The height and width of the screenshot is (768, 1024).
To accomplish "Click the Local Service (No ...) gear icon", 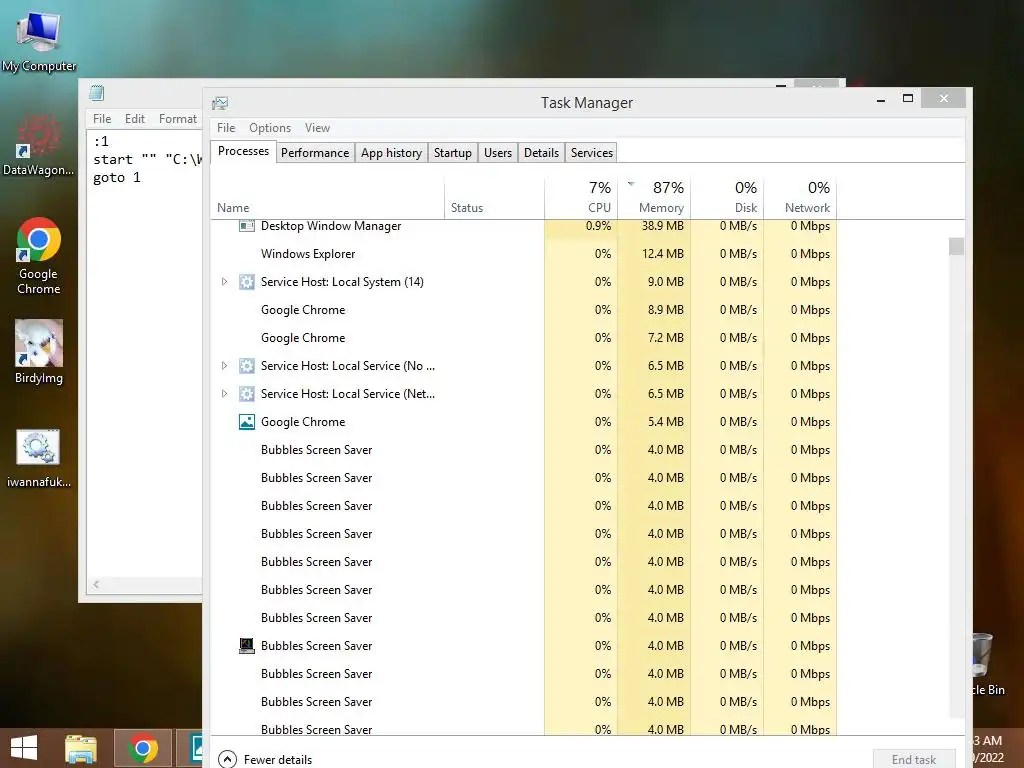I will pos(246,366).
